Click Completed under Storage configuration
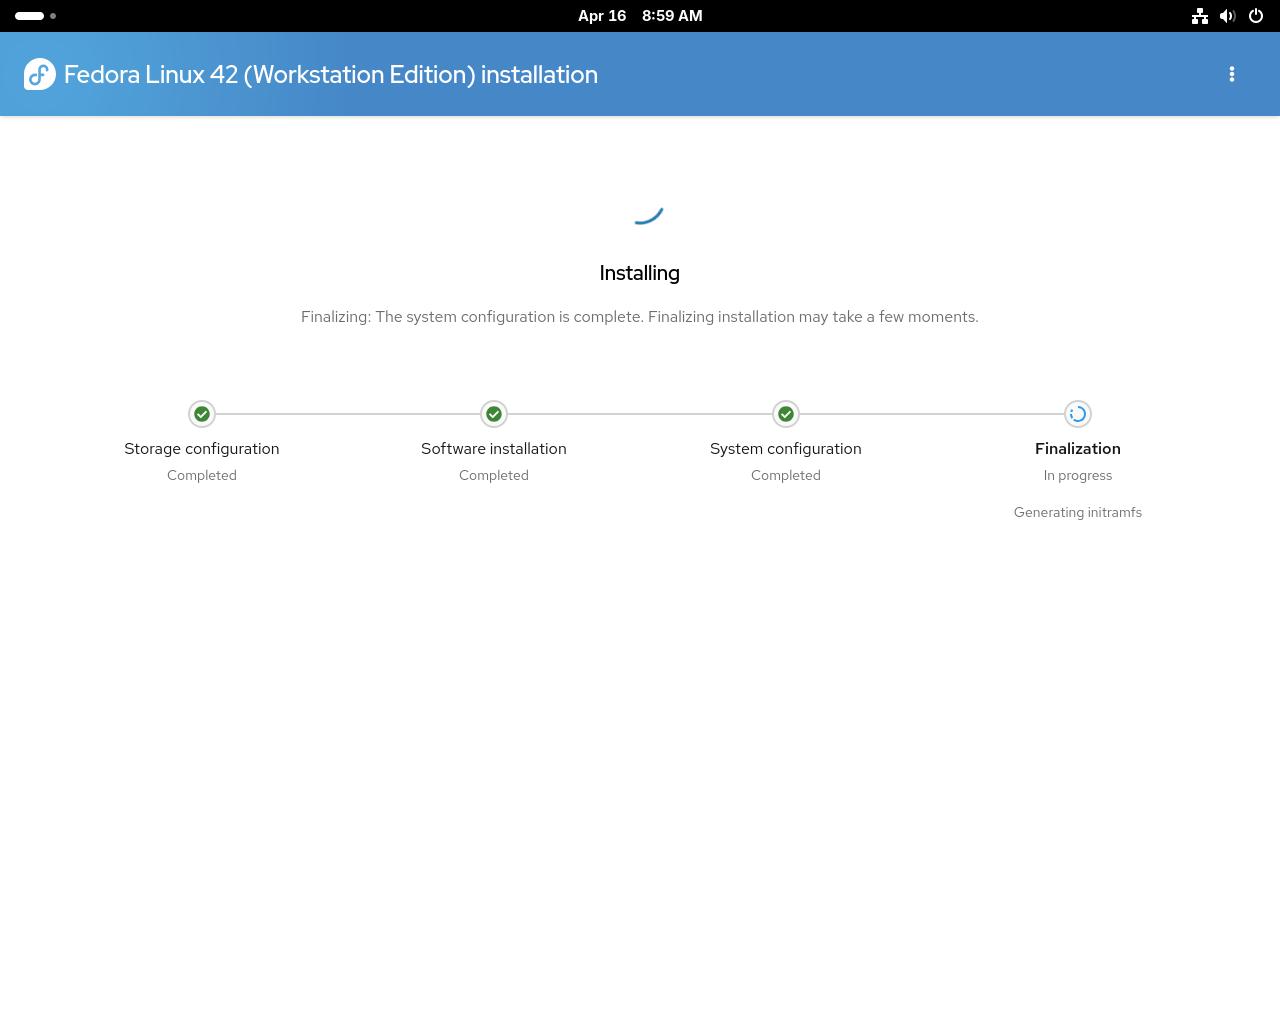 point(202,476)
